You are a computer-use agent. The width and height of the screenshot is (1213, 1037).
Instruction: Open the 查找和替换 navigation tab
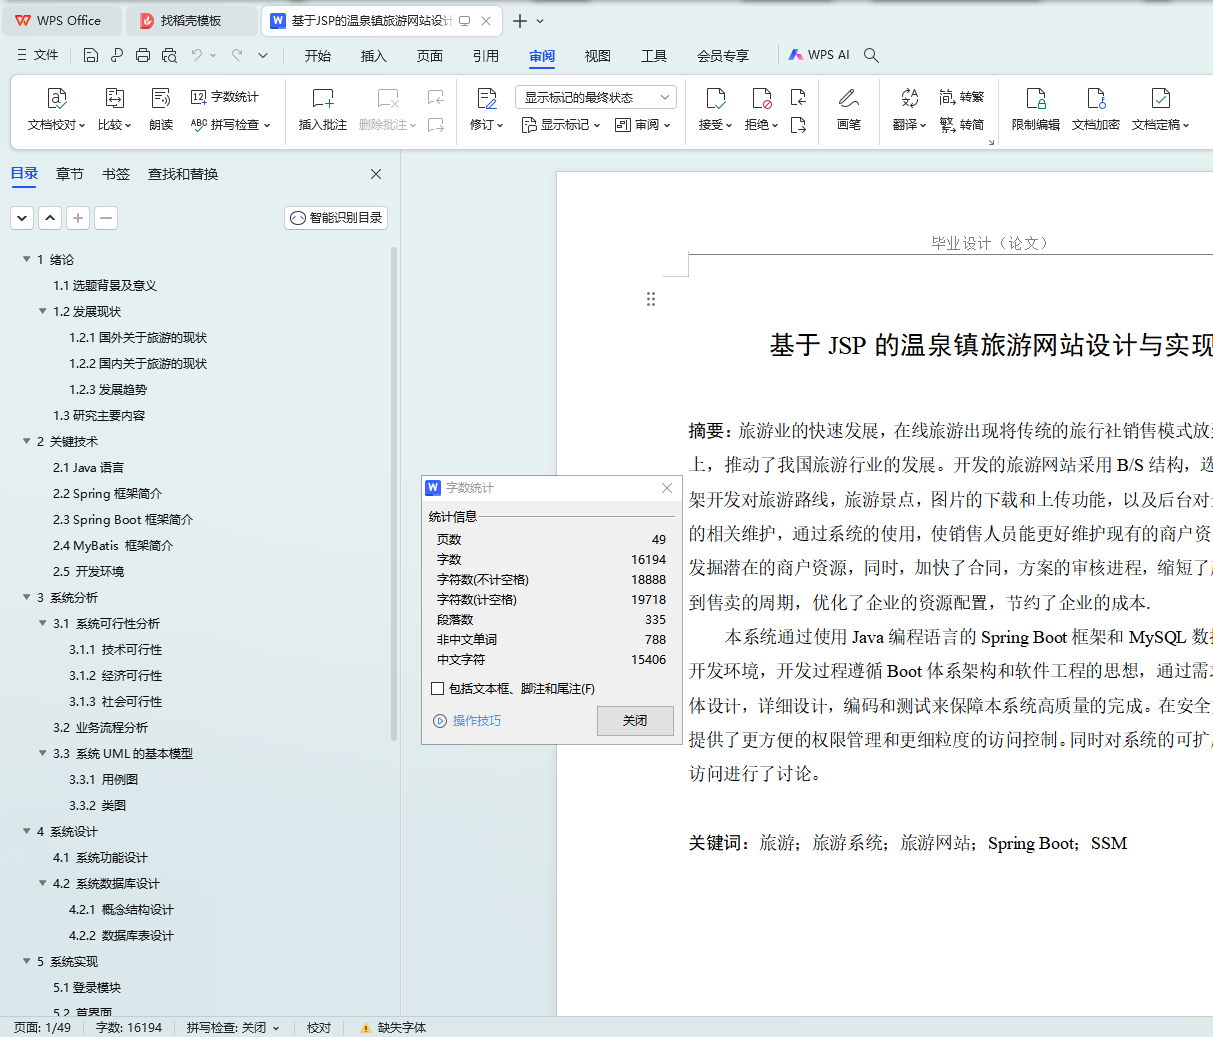tap(183, 174)
